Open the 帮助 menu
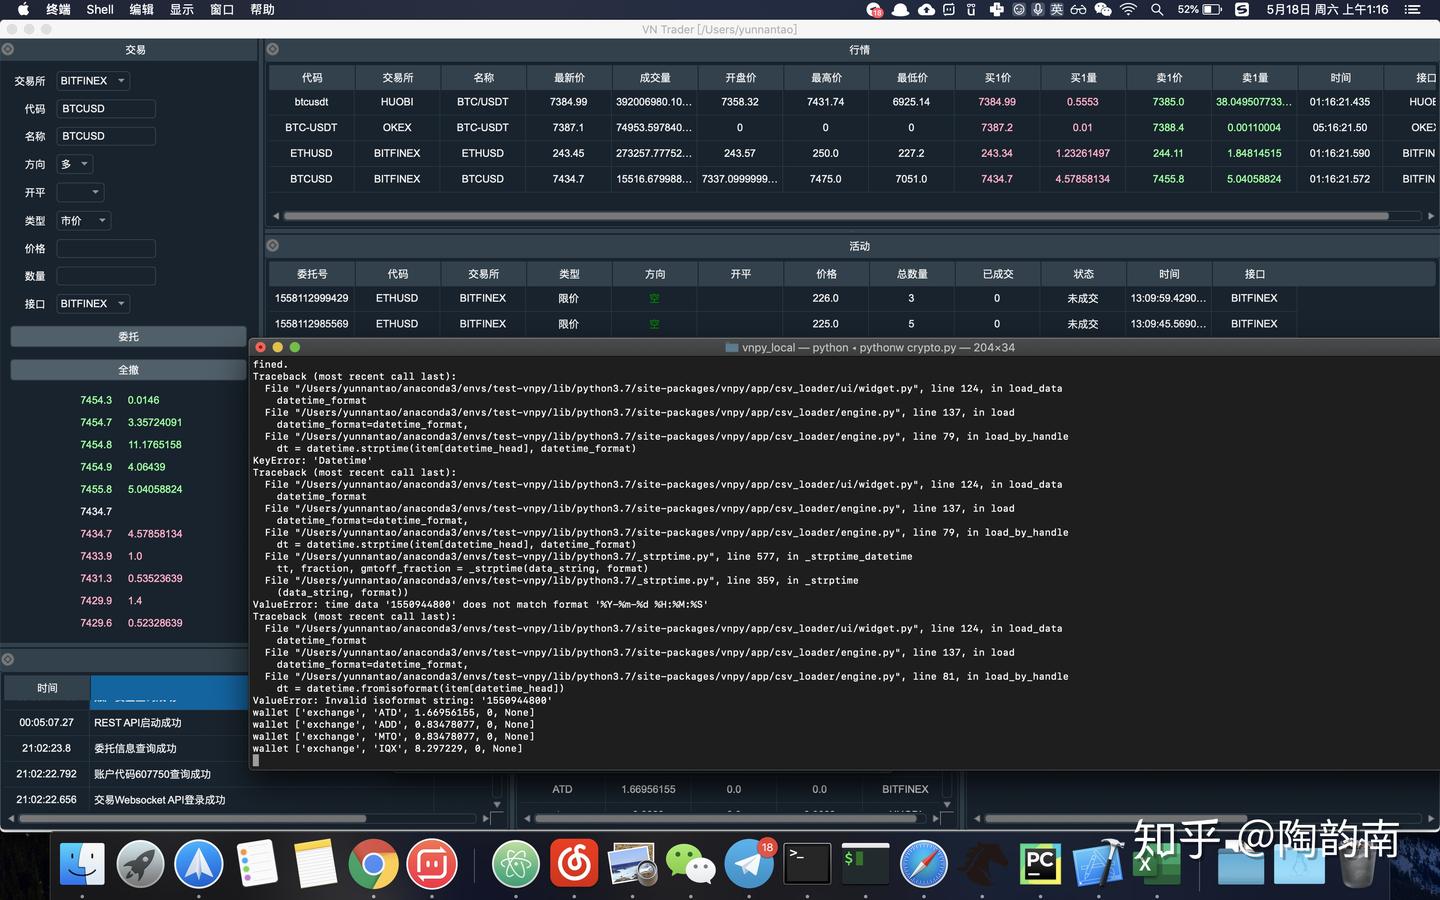Viewport: 1440px width, 900px height. 262,9
